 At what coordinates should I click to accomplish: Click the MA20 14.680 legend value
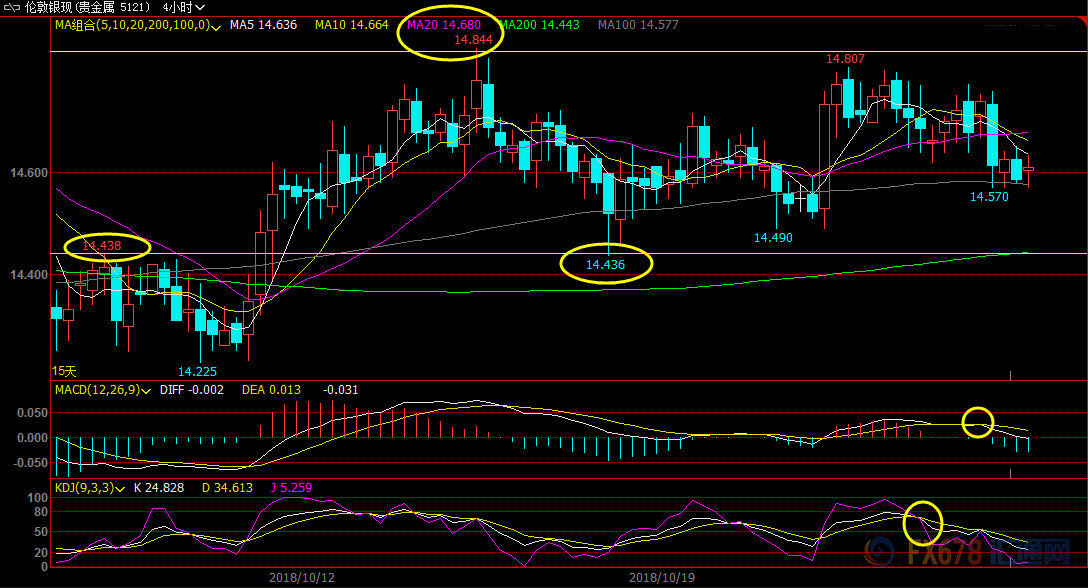click(443, 25)
